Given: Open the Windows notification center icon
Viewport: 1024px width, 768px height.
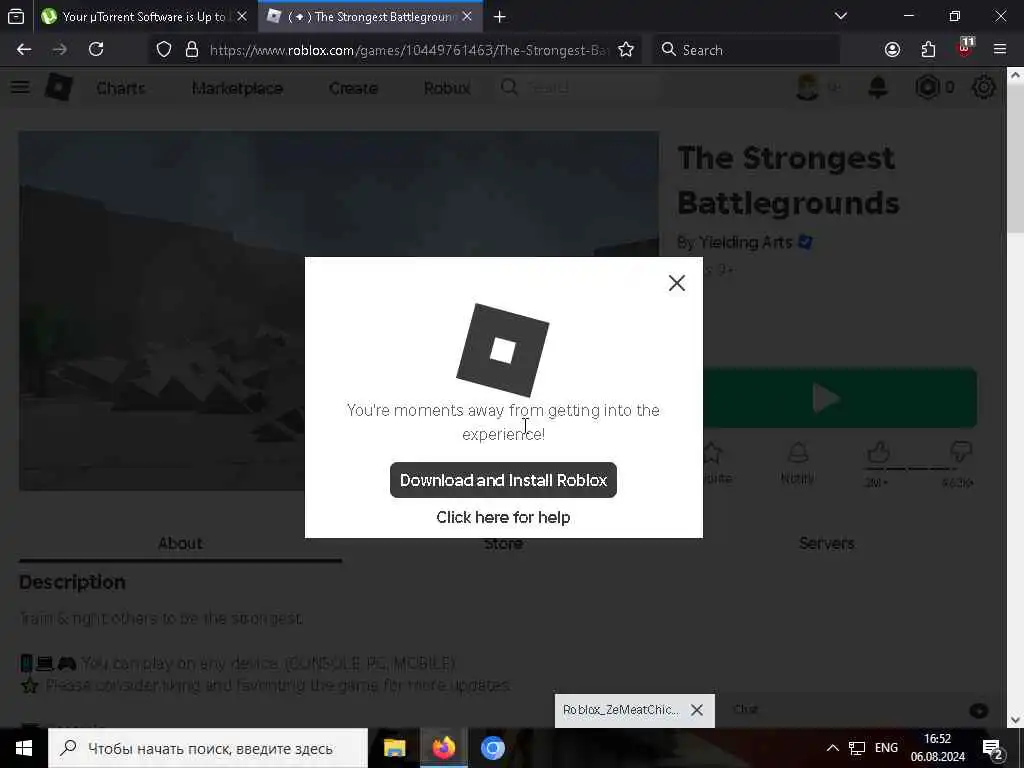Looking at the screenshot, I should [x=993, y=749].
